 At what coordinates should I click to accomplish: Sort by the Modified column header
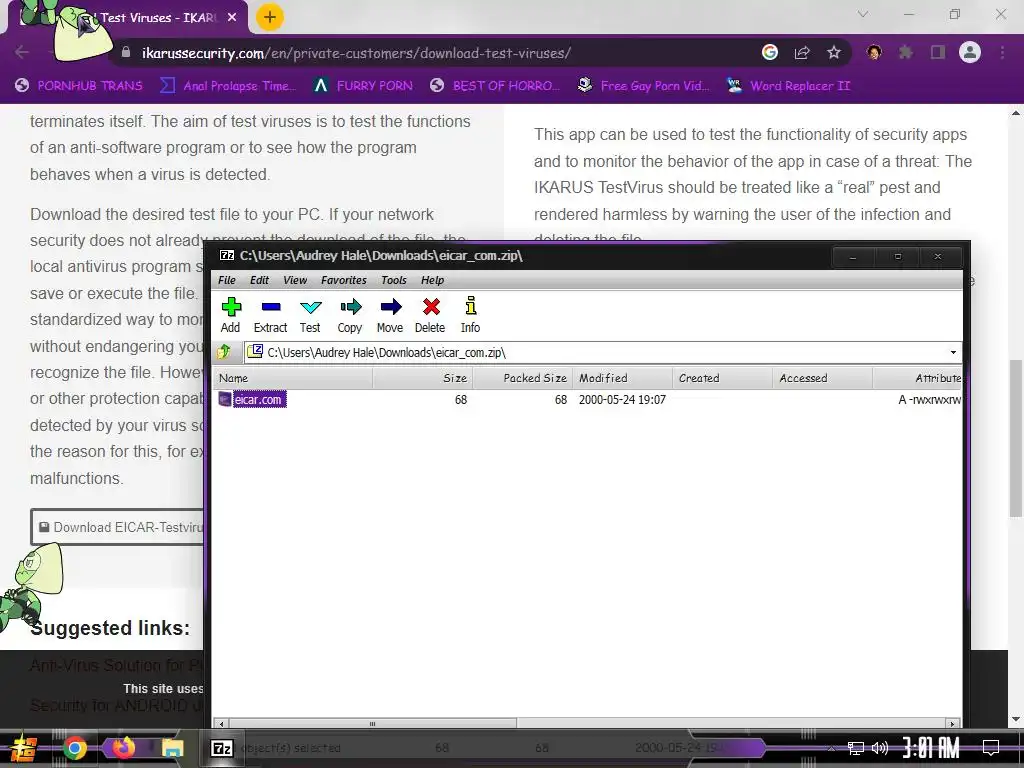pos(622,378)
